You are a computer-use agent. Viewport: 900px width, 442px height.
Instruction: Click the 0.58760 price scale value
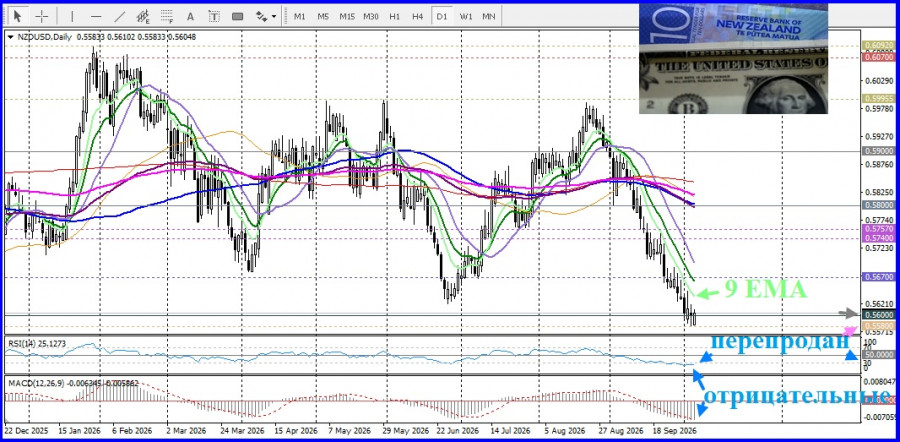(x=881, y=164)
